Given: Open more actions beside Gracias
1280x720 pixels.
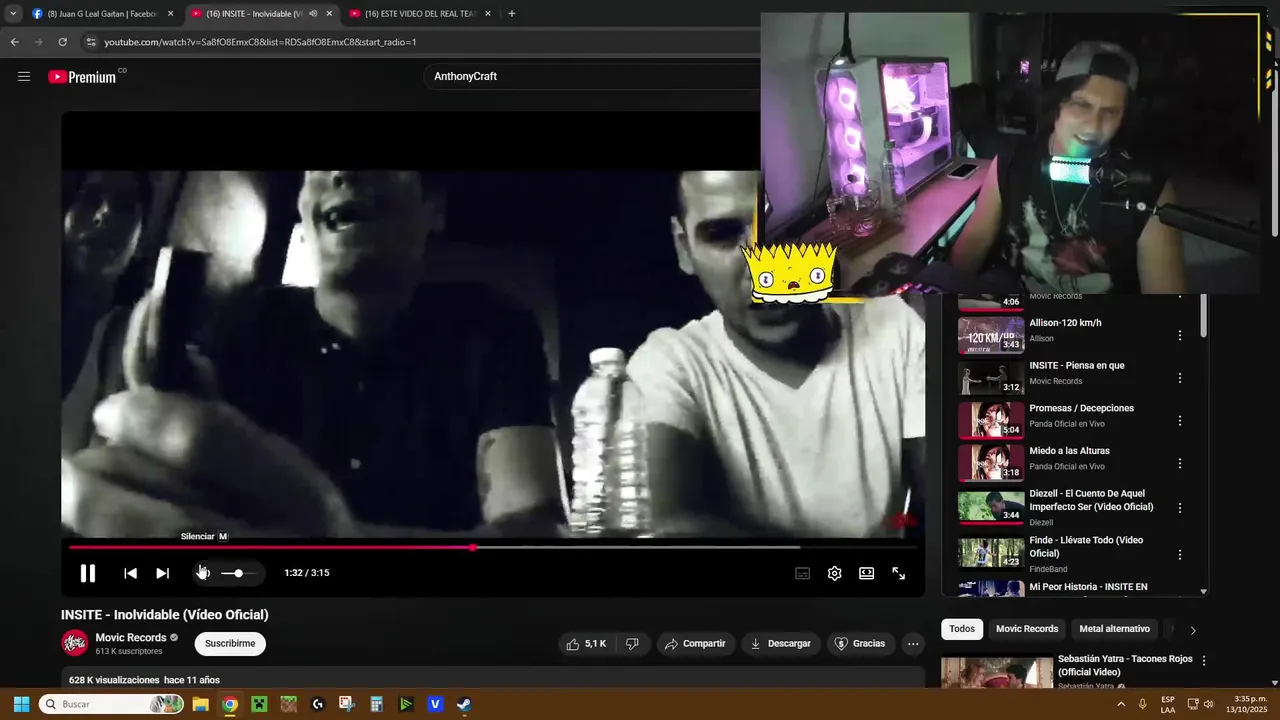Looking at the screenshot, I should (913, 643).
